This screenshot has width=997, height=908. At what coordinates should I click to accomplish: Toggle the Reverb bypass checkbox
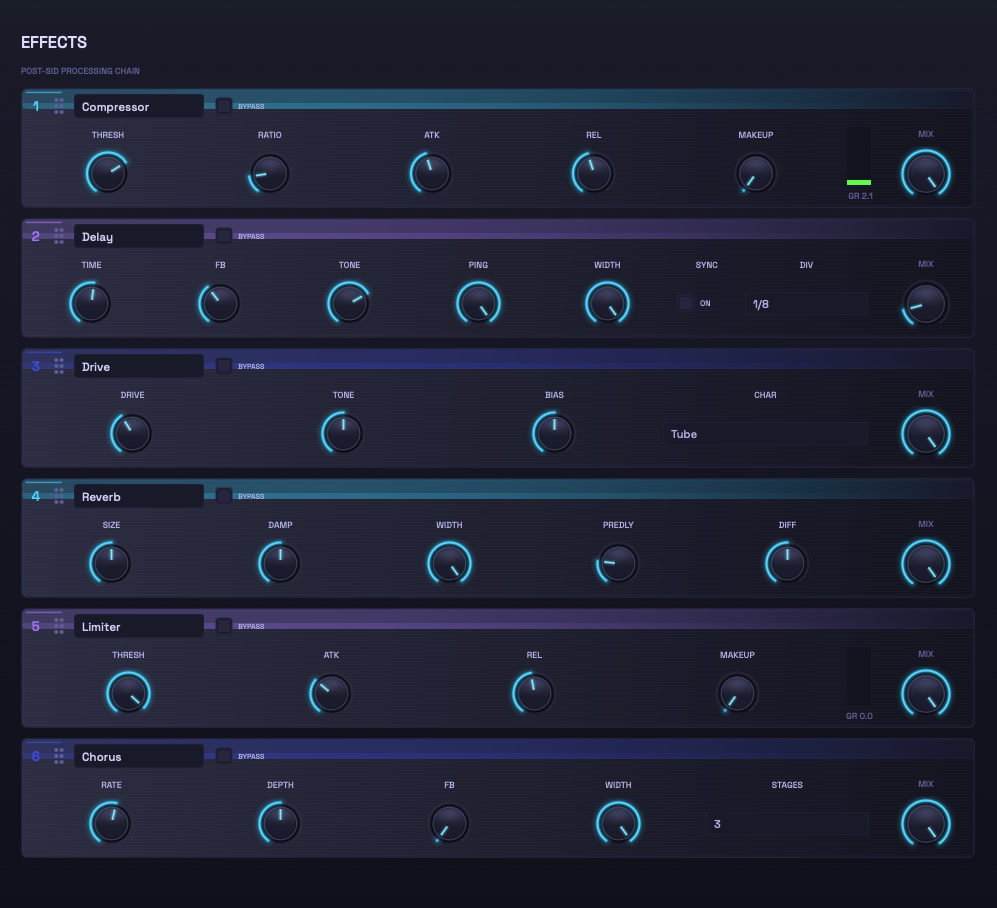pyautogui.click(x=224, y=495)
